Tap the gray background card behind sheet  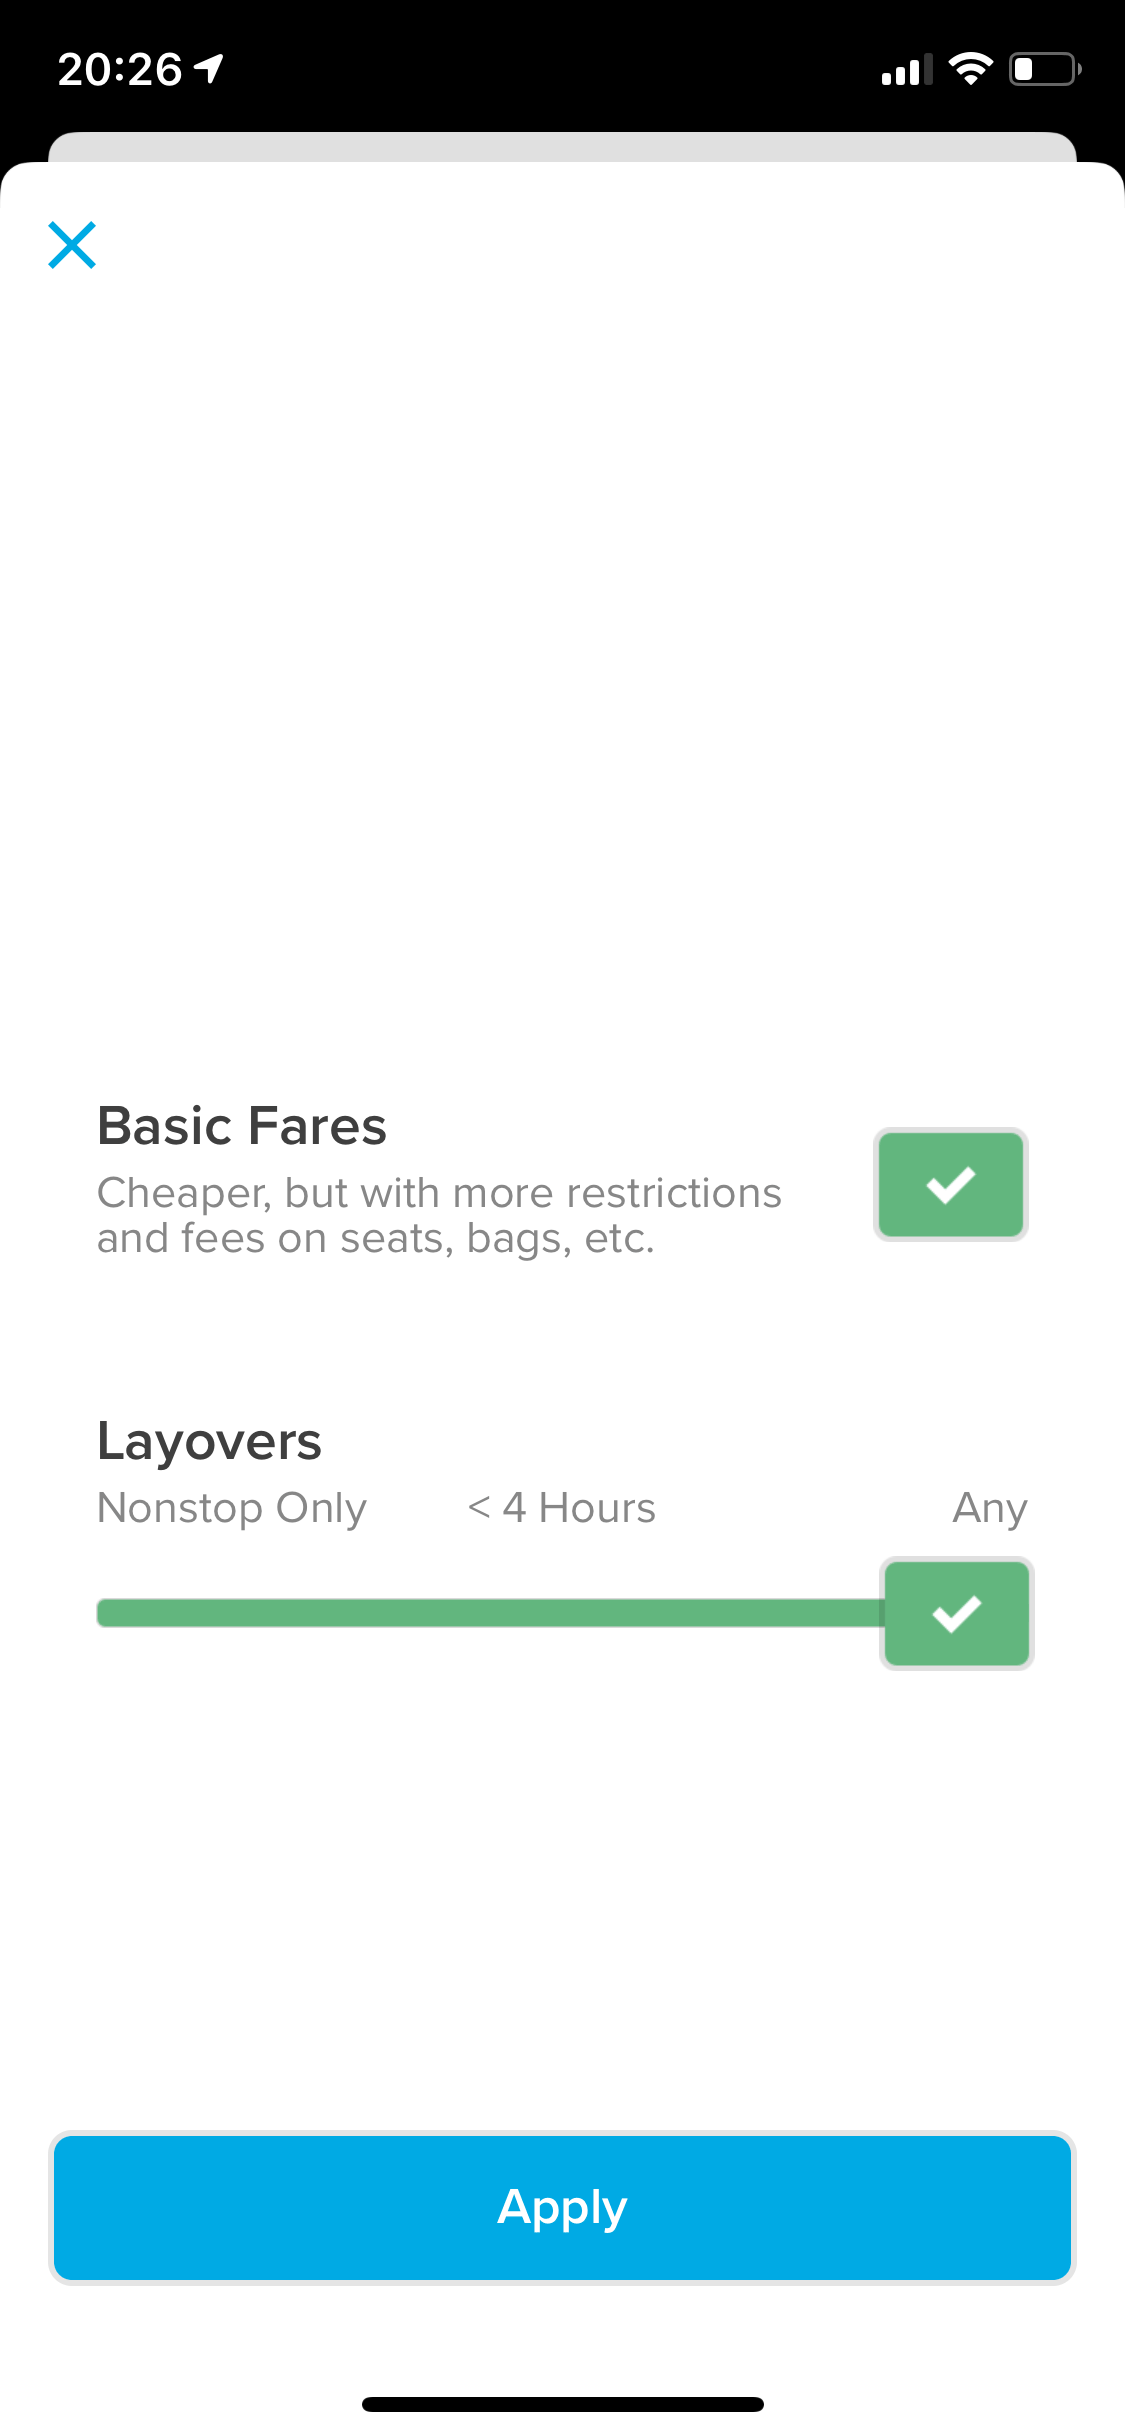click(x=562, y=146)
